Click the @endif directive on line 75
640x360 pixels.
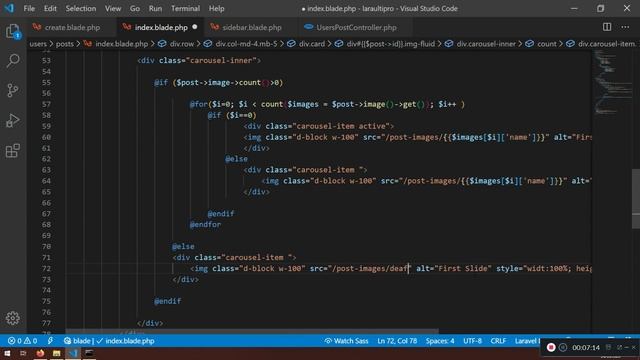pyautogui.click(x=167, y=301)
